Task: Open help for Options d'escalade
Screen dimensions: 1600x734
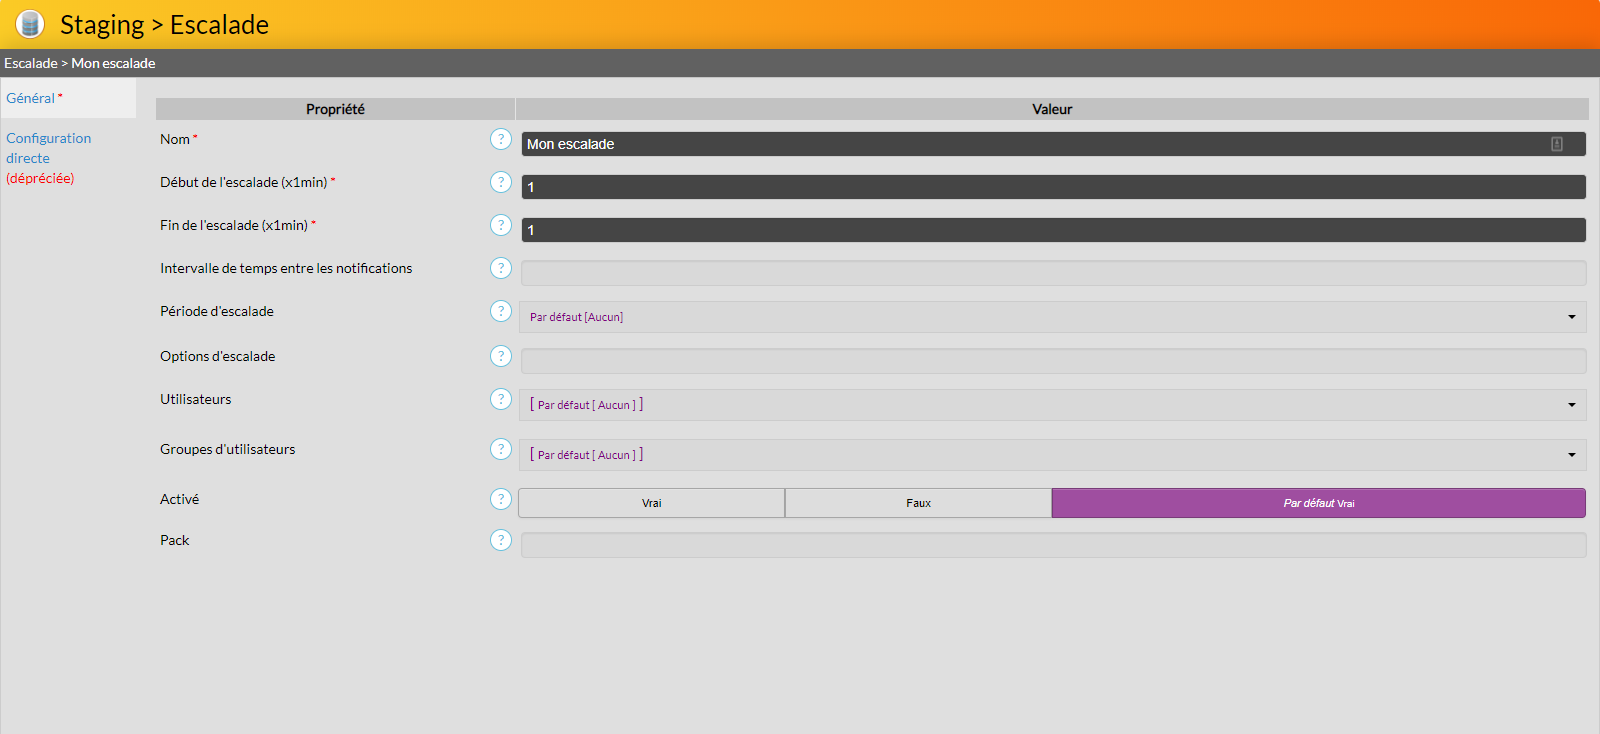Action: pyautogui.click(x=501, y=356)
